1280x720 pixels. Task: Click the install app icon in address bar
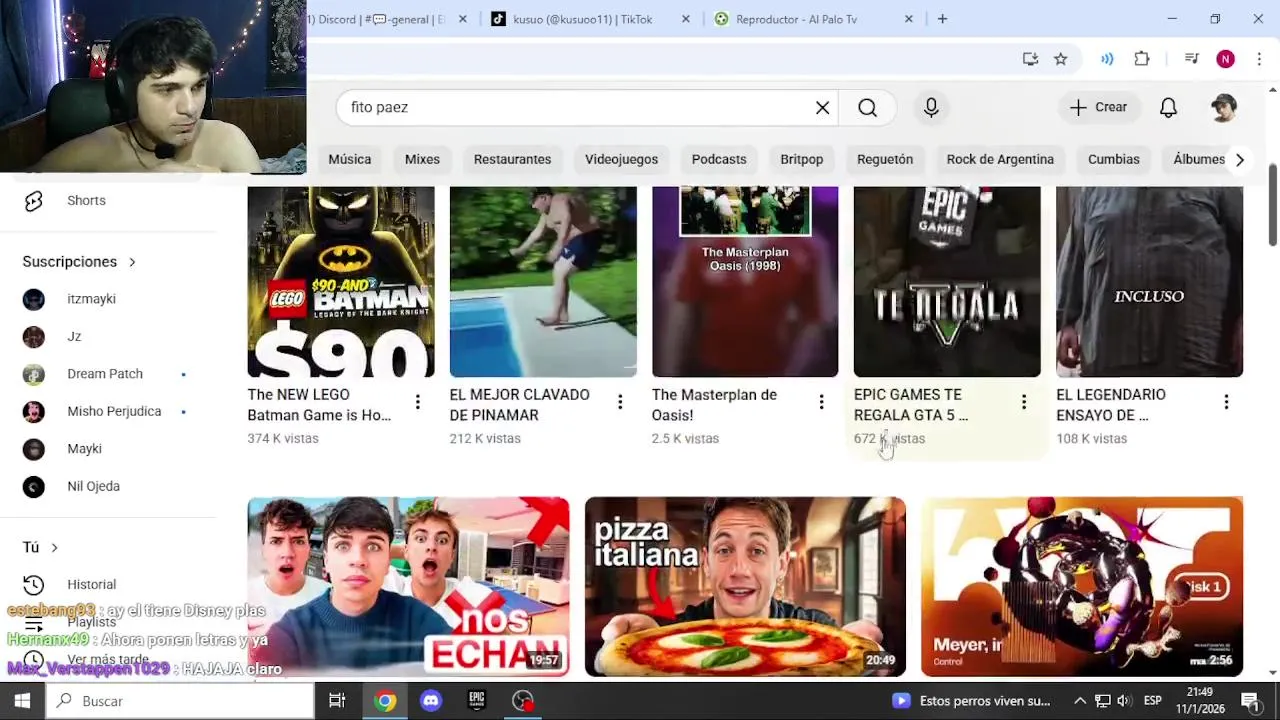(x=1030, y=59)
